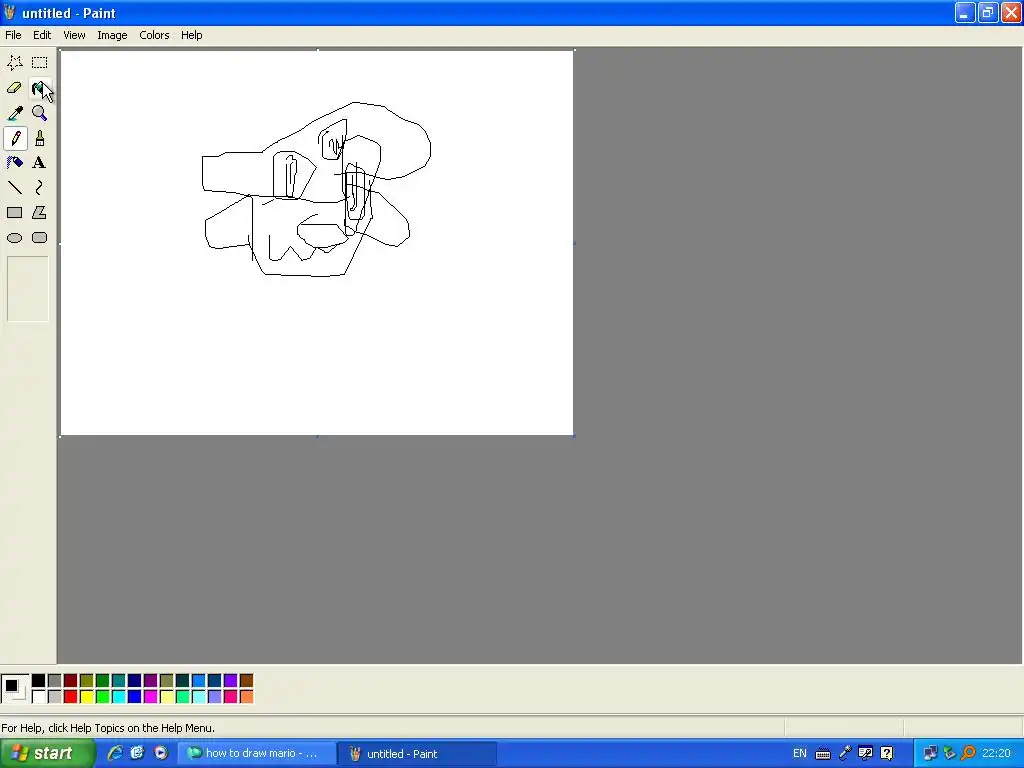Open the File menu

coord(13,35)
